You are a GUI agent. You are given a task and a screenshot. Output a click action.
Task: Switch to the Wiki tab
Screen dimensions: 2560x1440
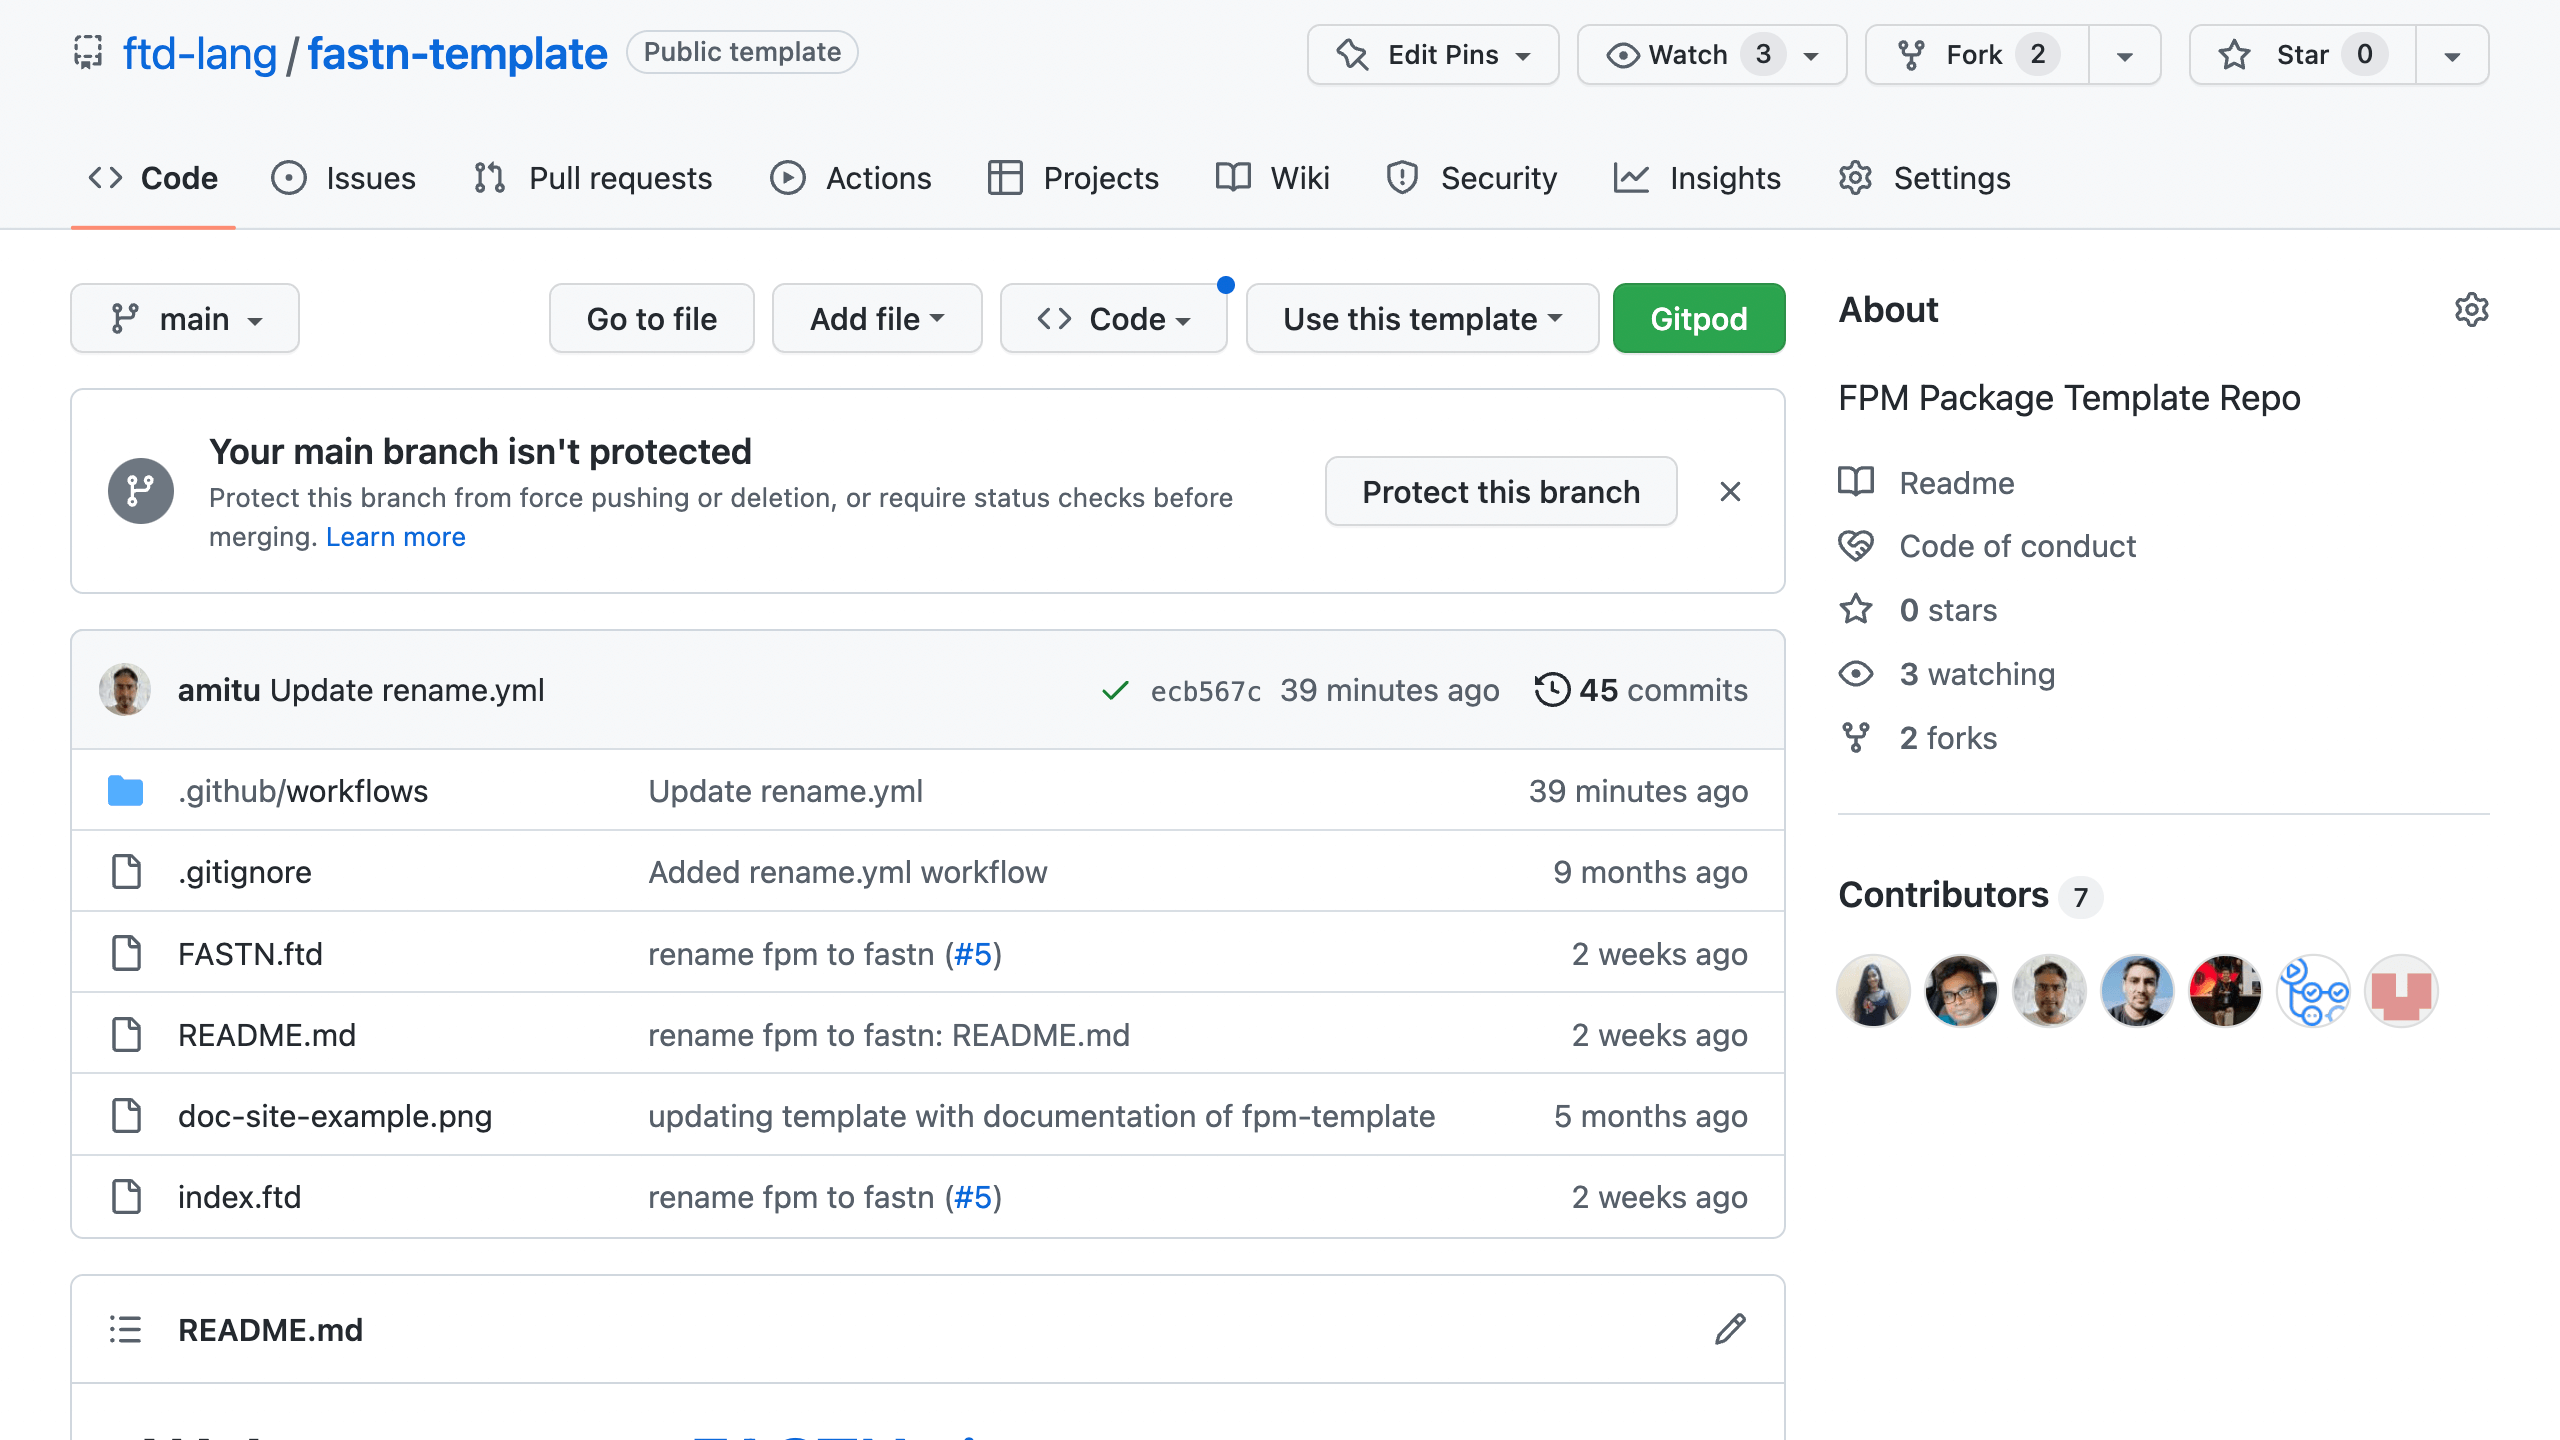(1273, 178)
